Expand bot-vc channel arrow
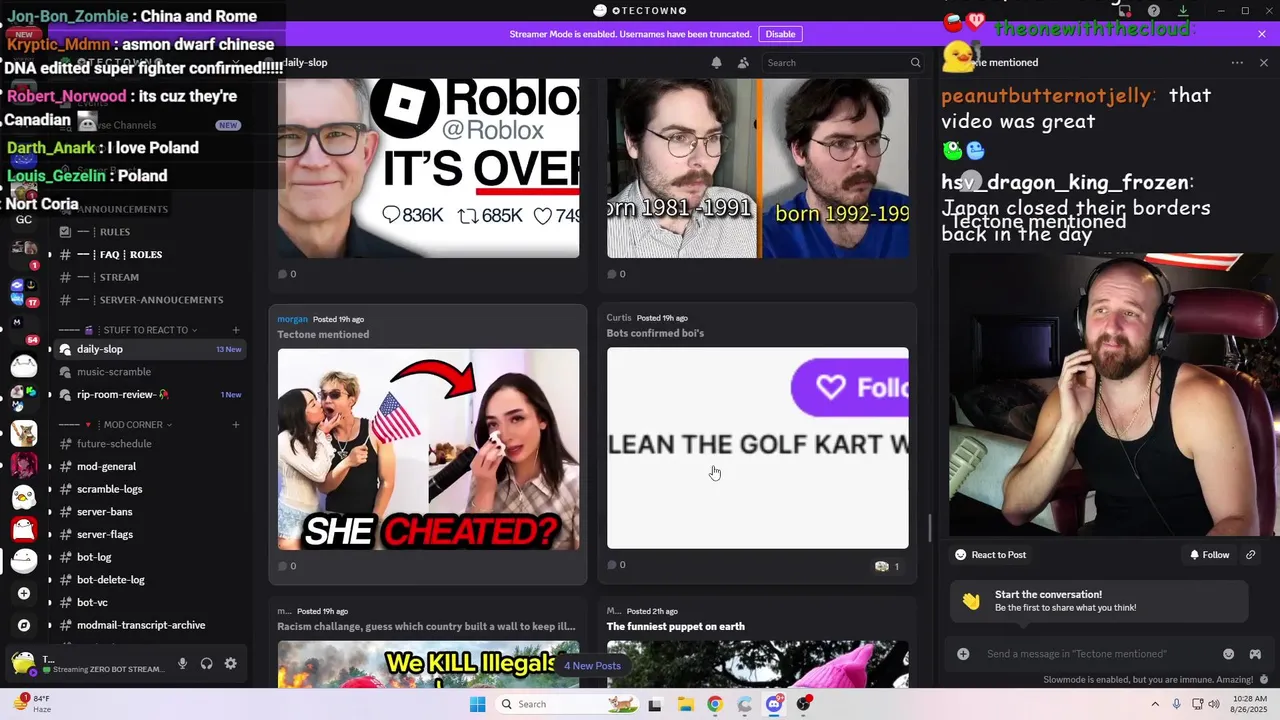1280x720 pixels. tap(50, 603)
